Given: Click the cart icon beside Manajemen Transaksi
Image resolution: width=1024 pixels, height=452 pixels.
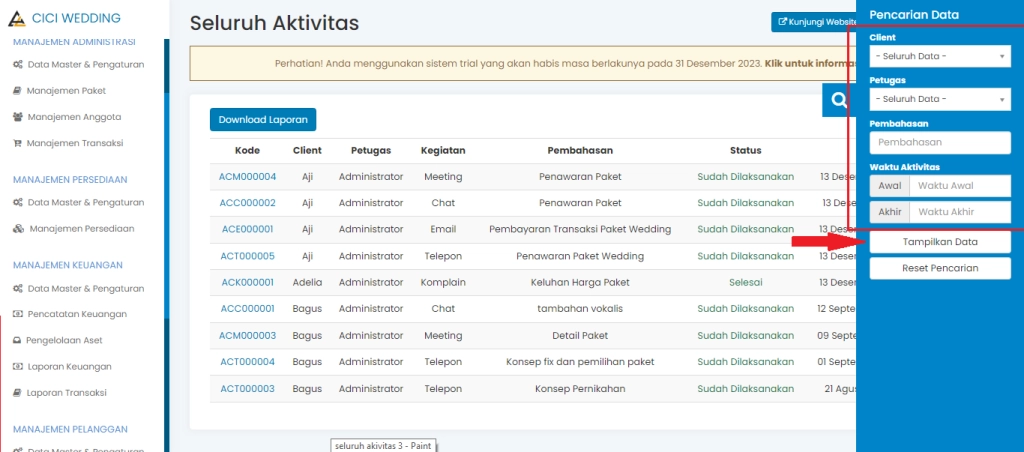Looking at the screenshot, I should (x=17, y=143).
